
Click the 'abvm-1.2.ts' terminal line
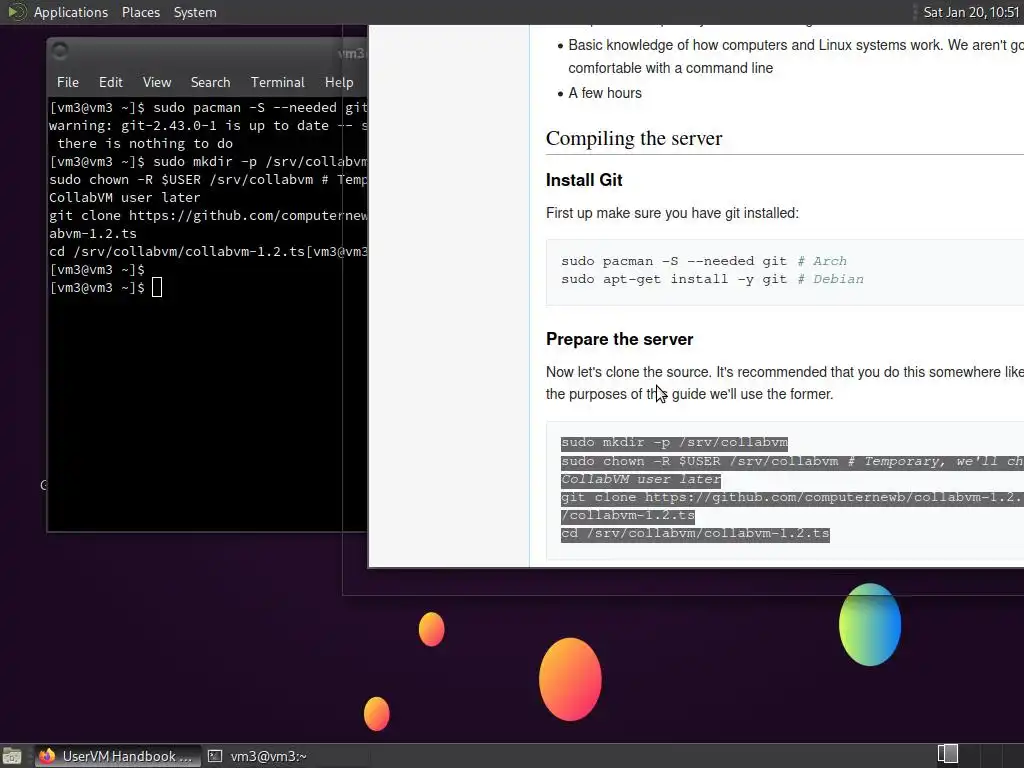(x=93, y=233)
